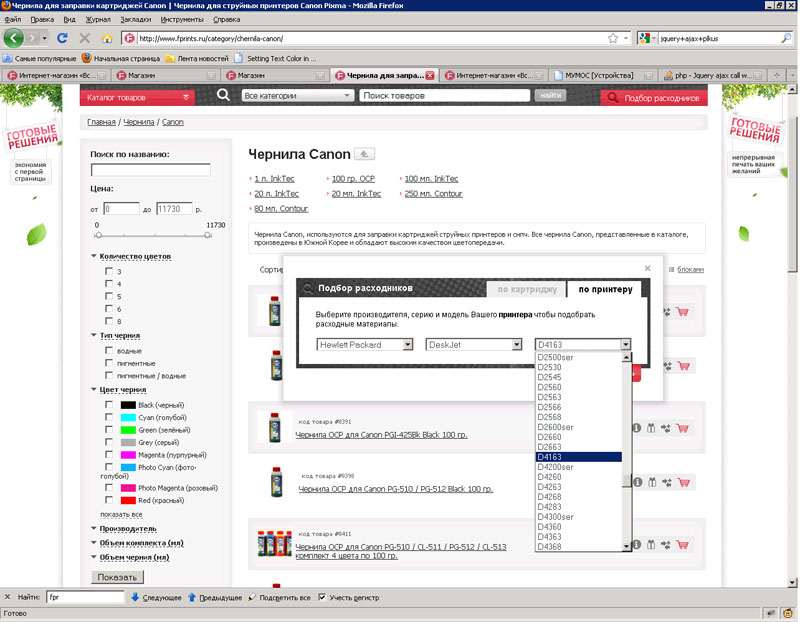Check the Red (красный) ink color filter

[109, 500]
